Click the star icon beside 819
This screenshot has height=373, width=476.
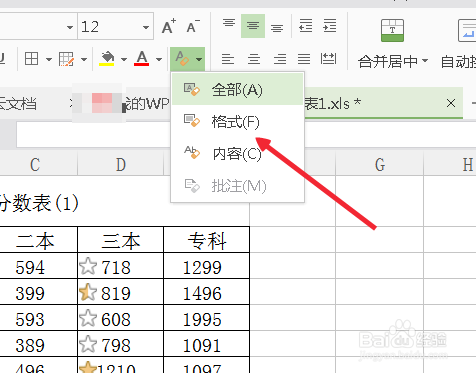coord(88,292)
